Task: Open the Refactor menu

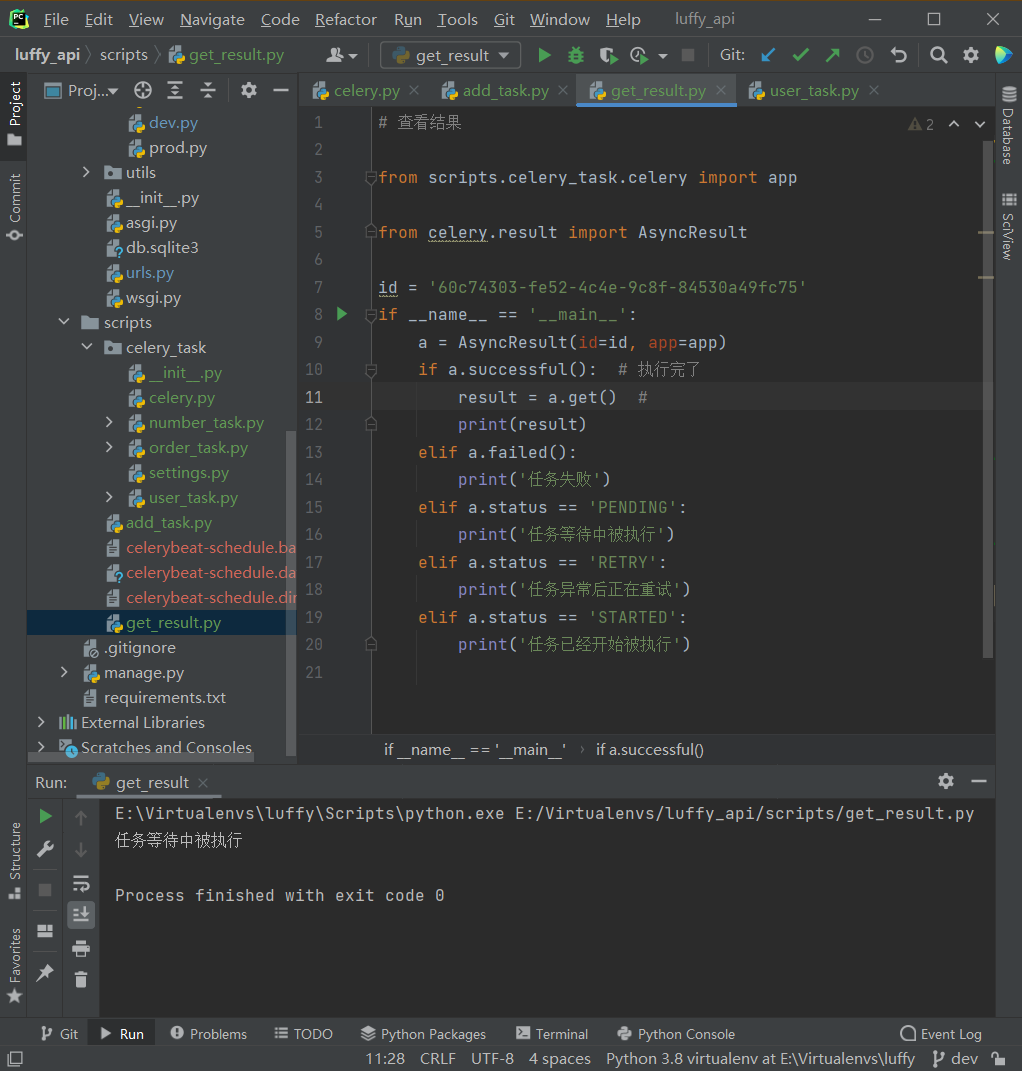Action: 346,19
